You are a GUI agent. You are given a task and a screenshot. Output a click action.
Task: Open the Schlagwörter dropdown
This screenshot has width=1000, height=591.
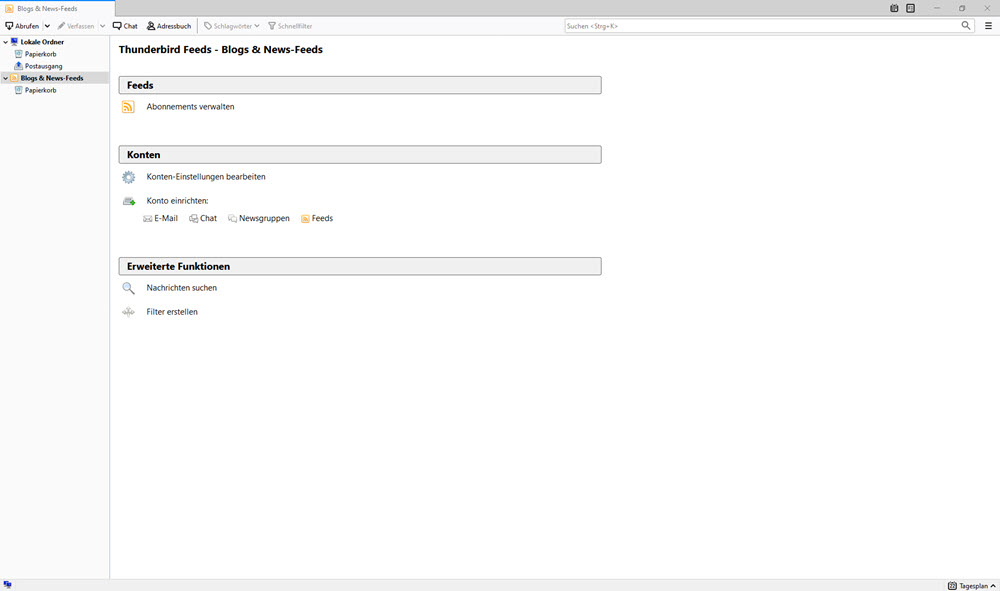point(232,26)
